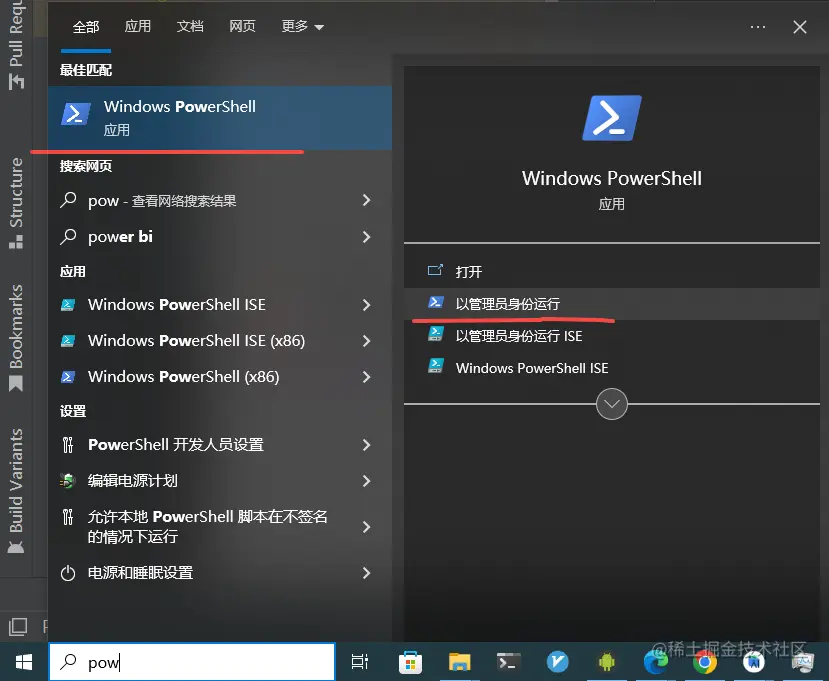Open 电源和睡眠设置 settings result
This screenshot has width=829, height=681.
click(219, 573)
